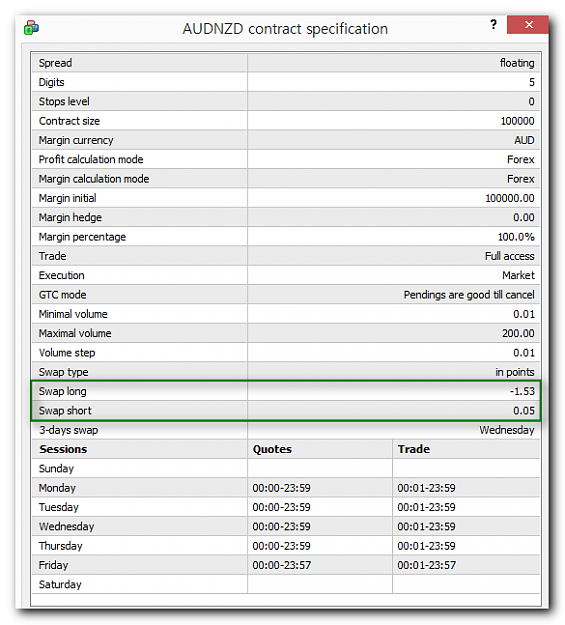Image resolution: width=565 pixels, height=625 pixels.
Task: Click the Stops level value 0
Action: coord(532,102)
